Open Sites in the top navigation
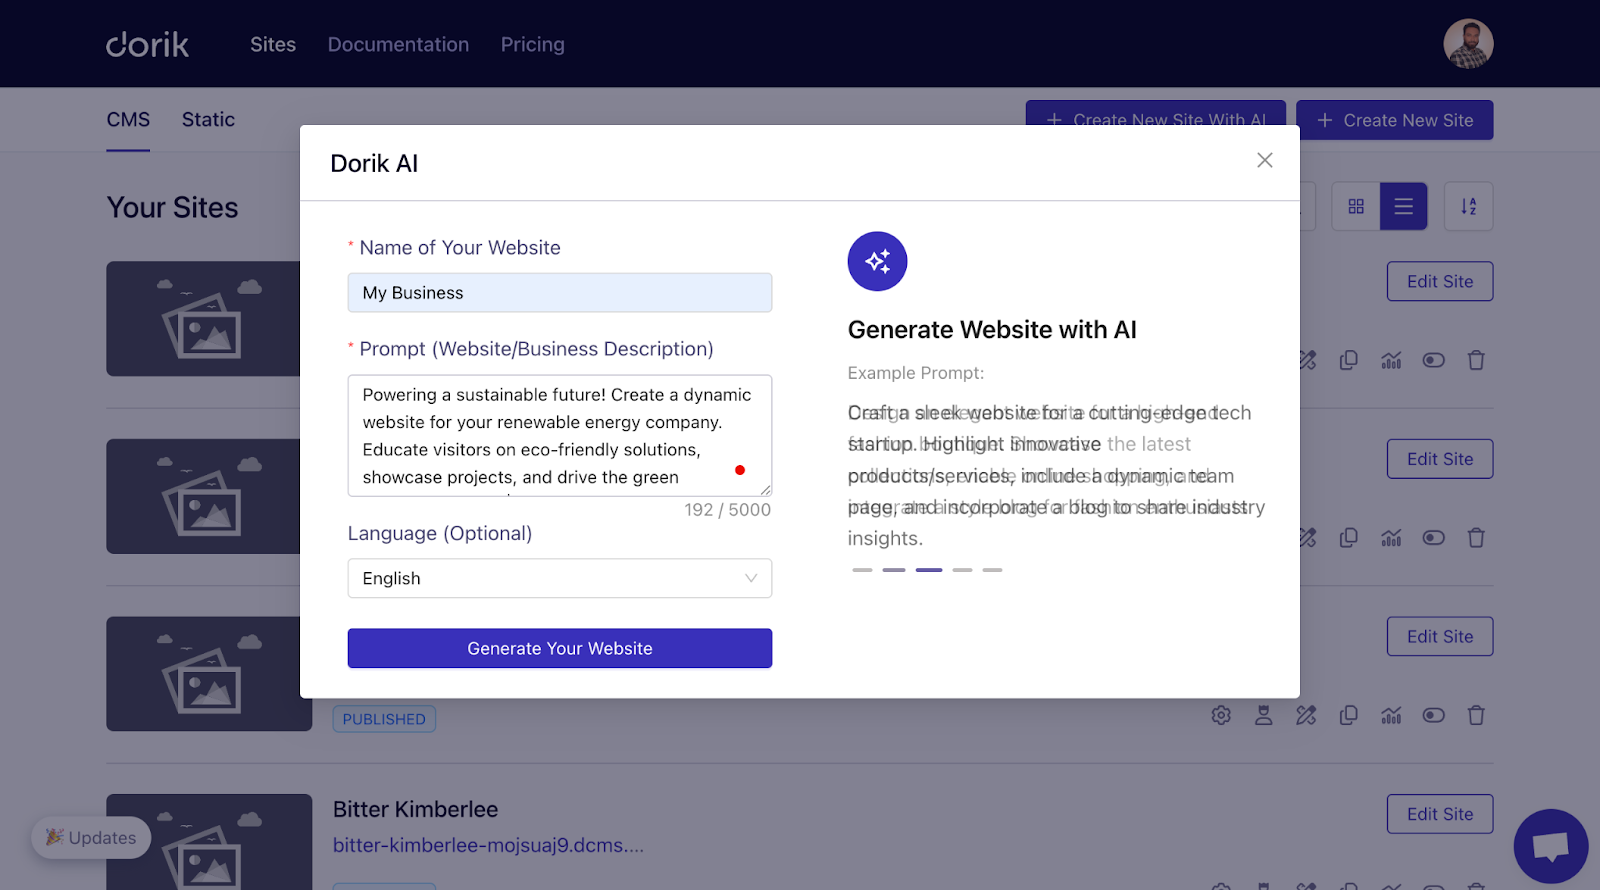 [x=273, y=44]
